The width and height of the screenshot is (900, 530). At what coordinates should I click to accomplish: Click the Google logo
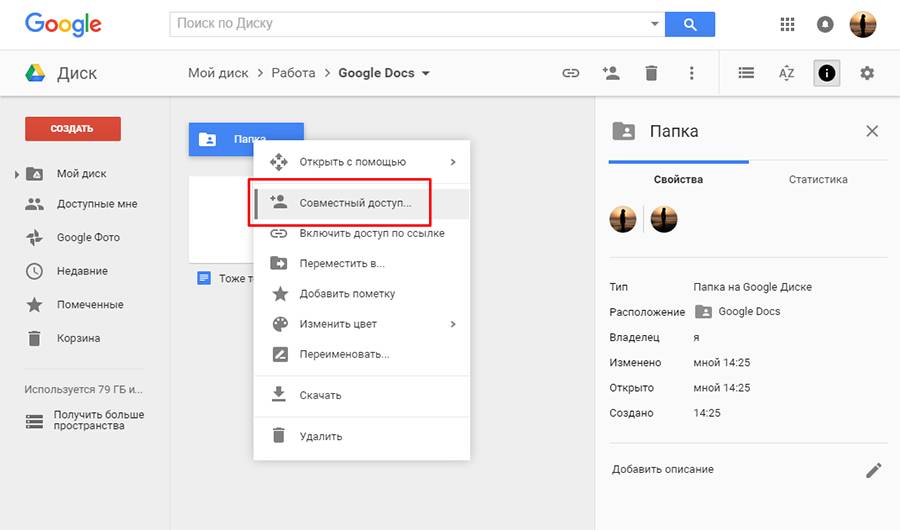63,24
